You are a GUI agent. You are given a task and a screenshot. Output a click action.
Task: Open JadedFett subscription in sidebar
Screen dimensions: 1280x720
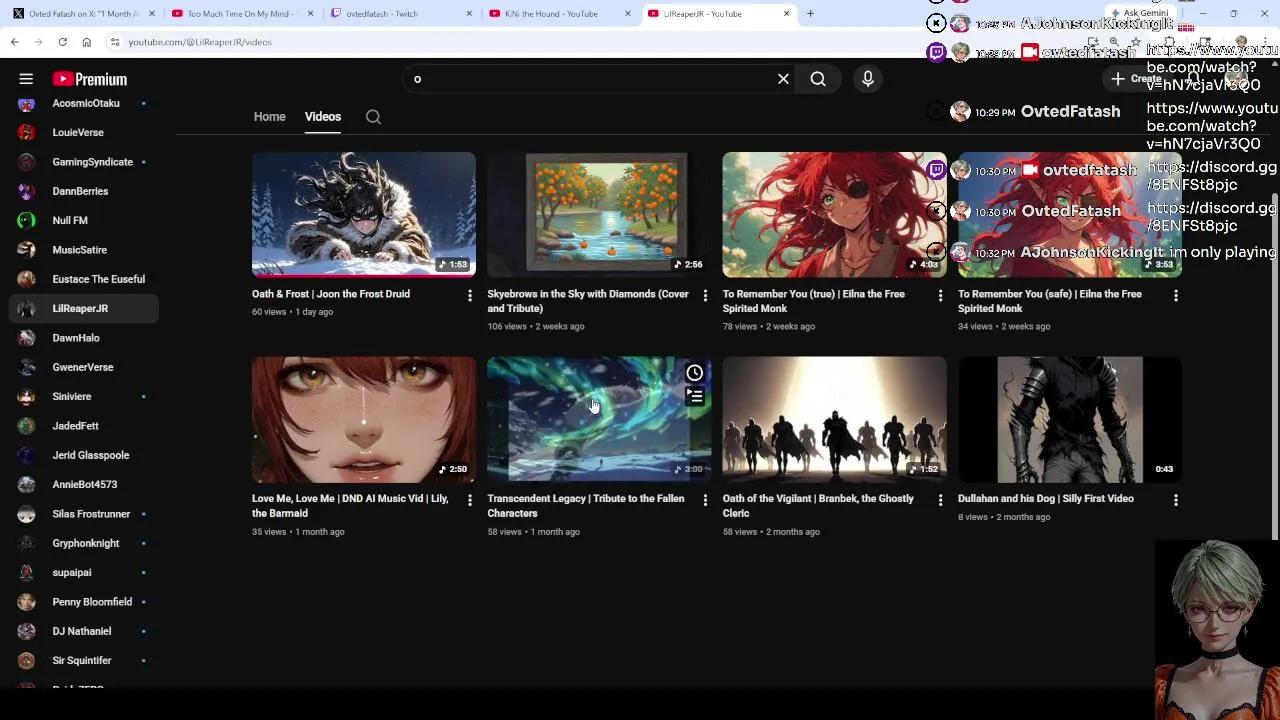(x=83, y=426)
